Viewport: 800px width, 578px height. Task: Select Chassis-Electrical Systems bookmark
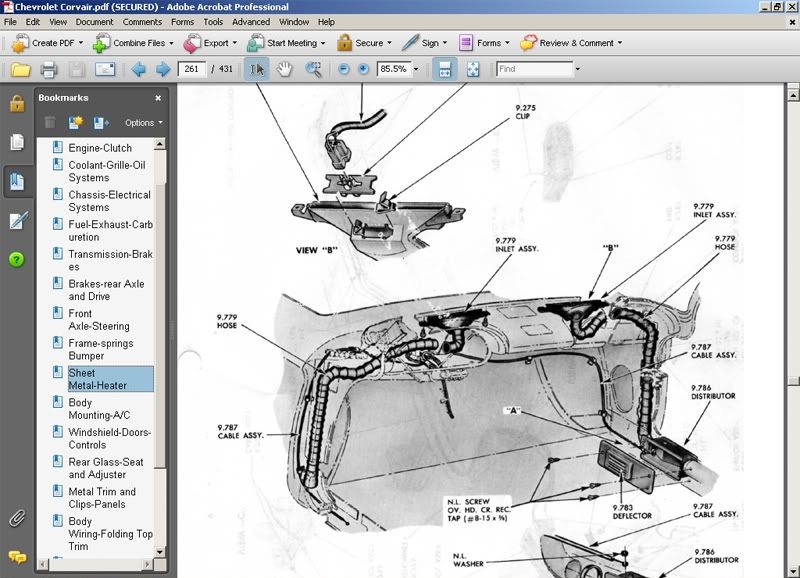point(110,201)
